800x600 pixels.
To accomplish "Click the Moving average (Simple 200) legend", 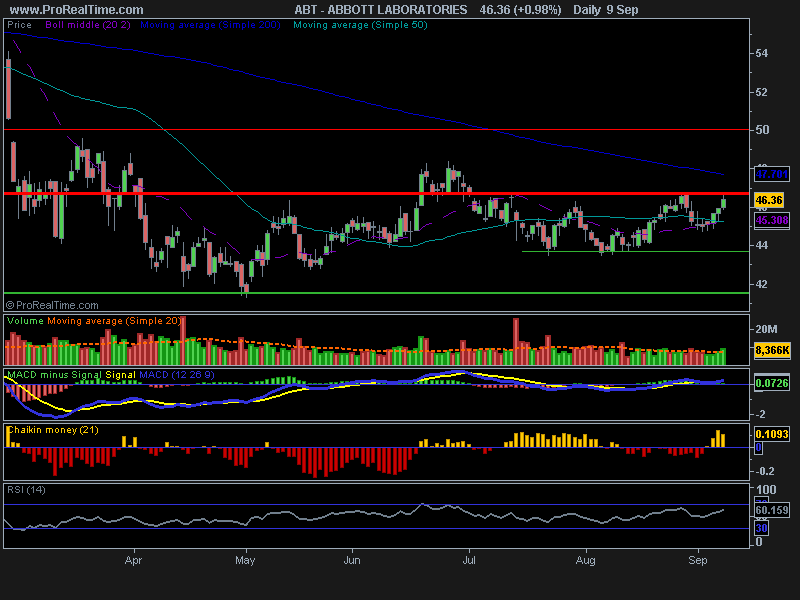I will click(210, 25).
